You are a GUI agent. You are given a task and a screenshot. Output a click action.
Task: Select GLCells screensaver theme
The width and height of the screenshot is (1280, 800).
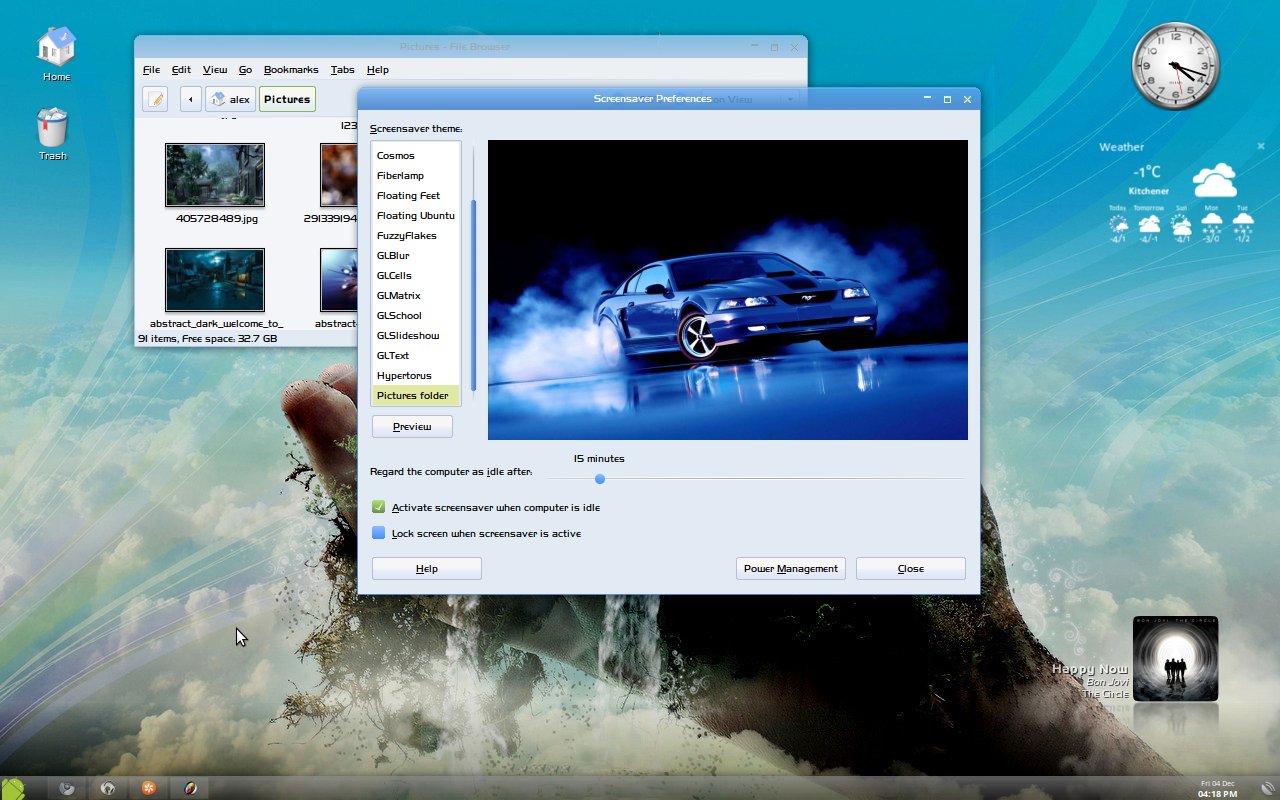[x=416, y=276]
